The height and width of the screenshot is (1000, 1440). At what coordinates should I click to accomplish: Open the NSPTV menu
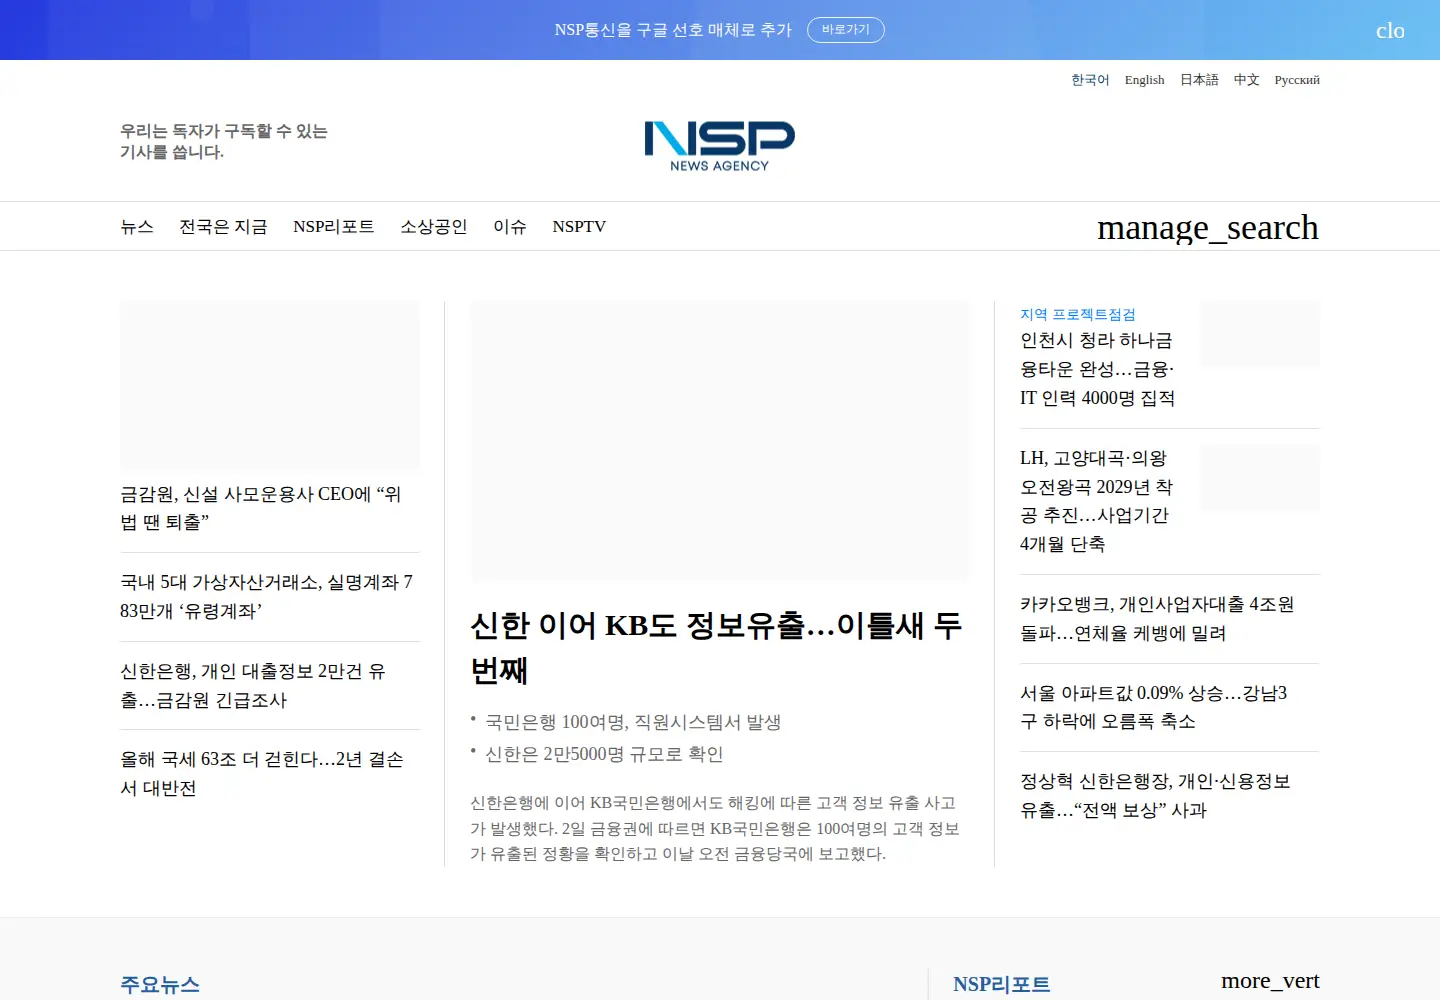point(579,227)
